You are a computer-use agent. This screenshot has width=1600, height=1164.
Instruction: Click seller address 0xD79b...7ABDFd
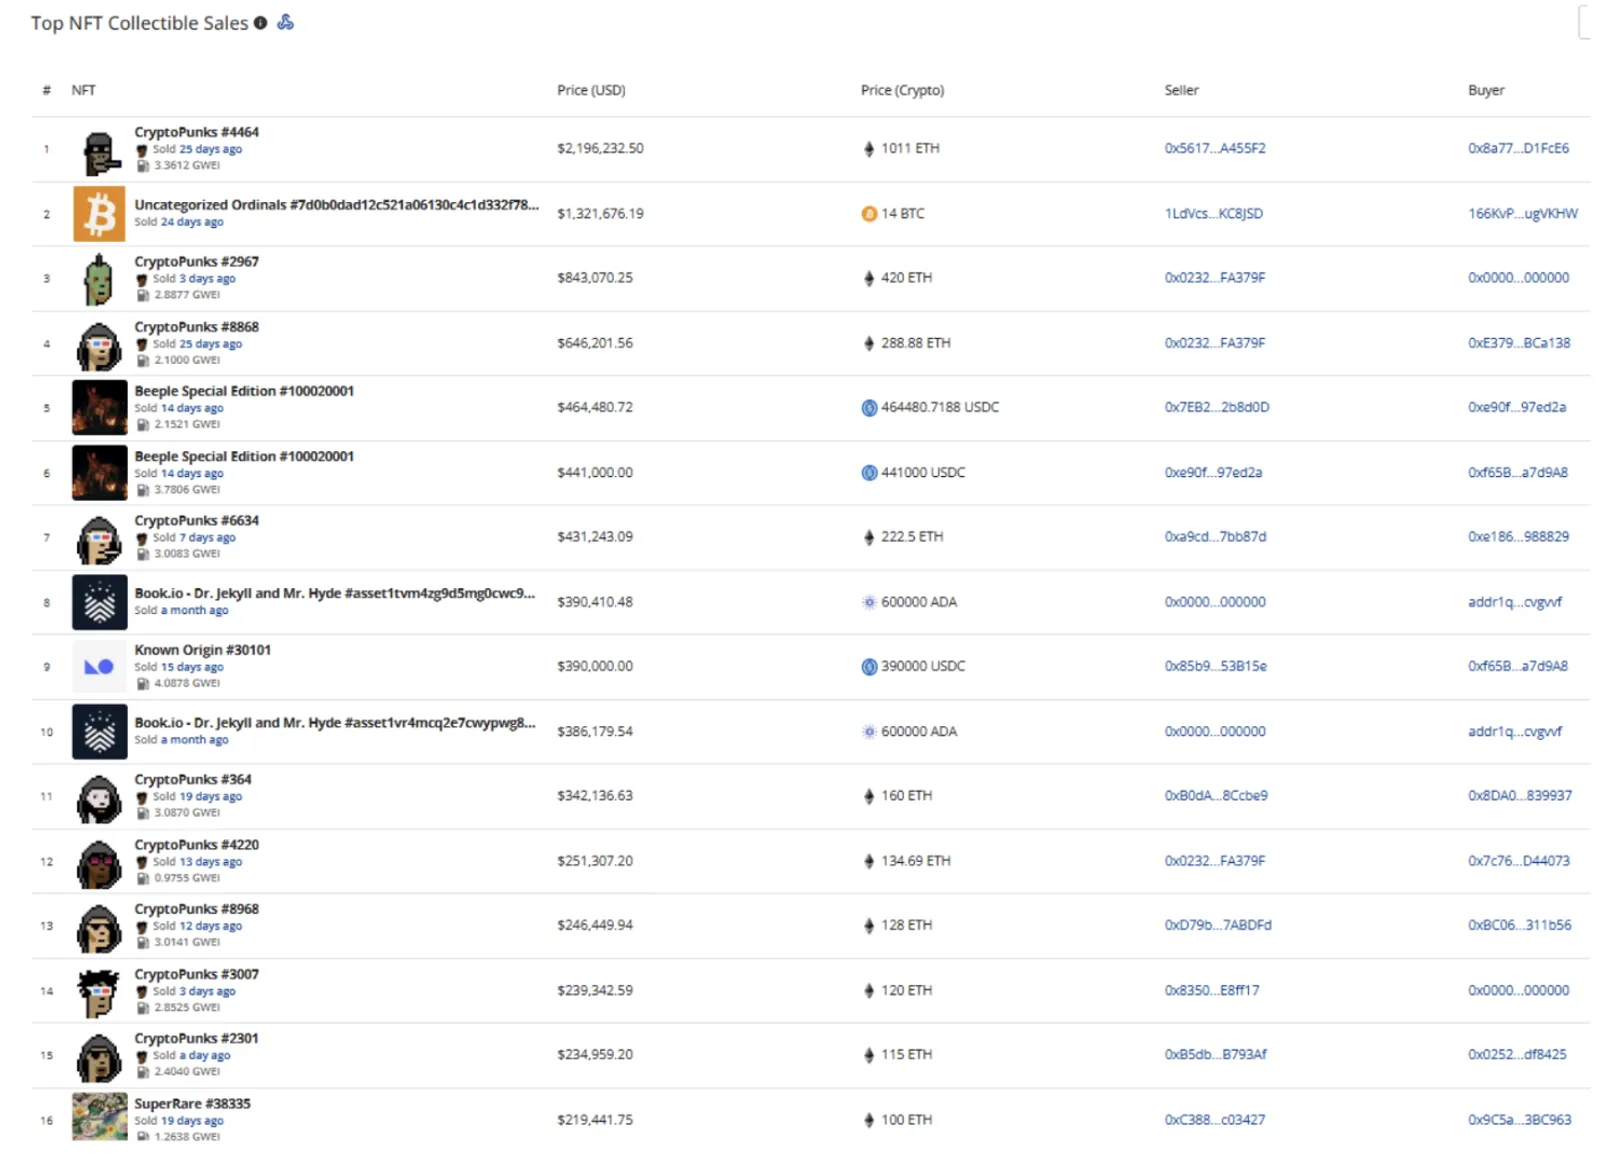[x=1217, y=925]
